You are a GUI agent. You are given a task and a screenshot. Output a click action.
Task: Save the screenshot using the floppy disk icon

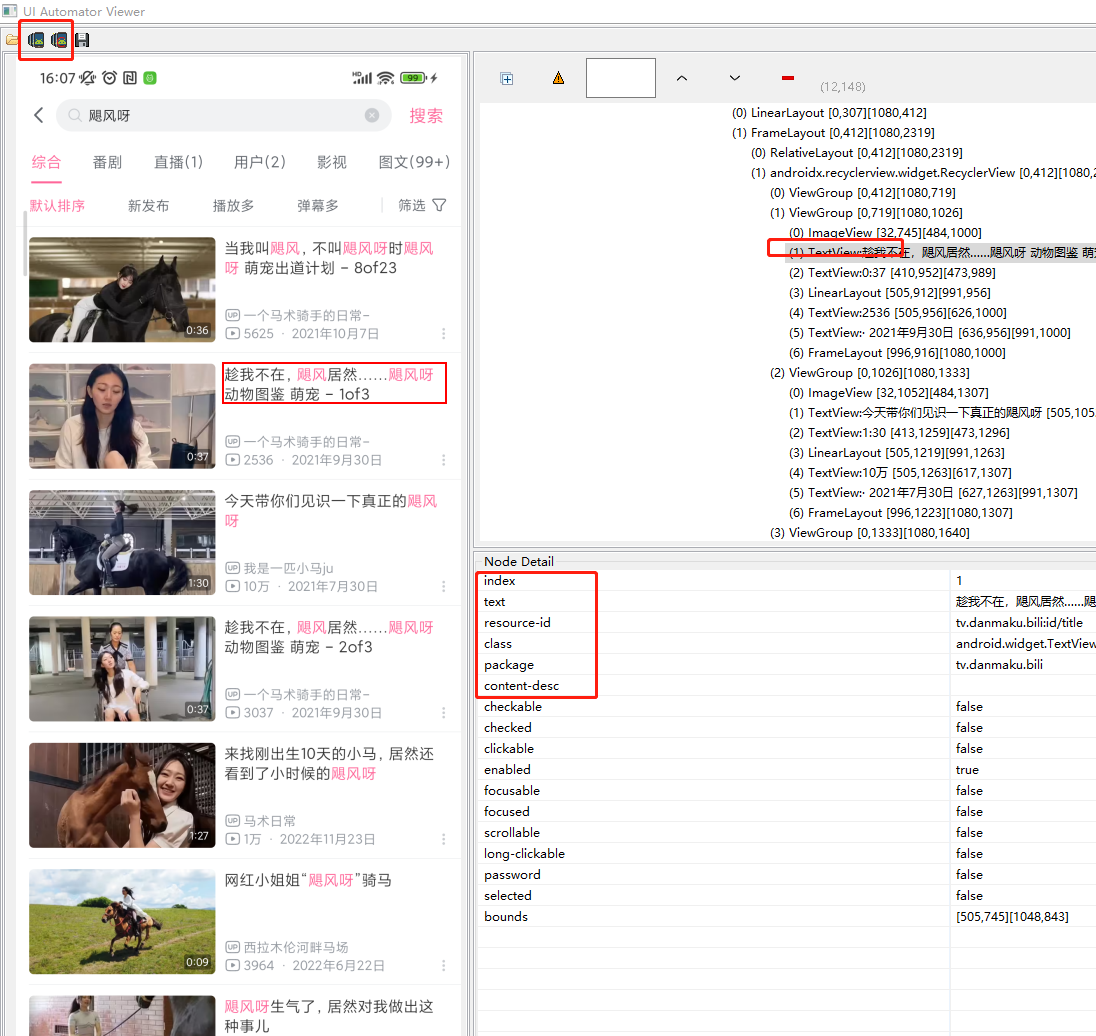coord(82,40)
